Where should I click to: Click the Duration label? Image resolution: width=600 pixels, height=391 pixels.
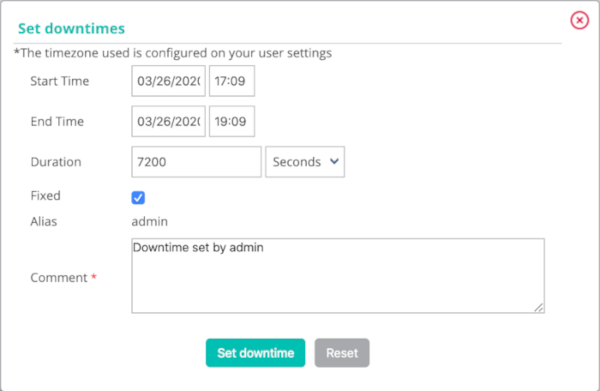coord(56,162)
